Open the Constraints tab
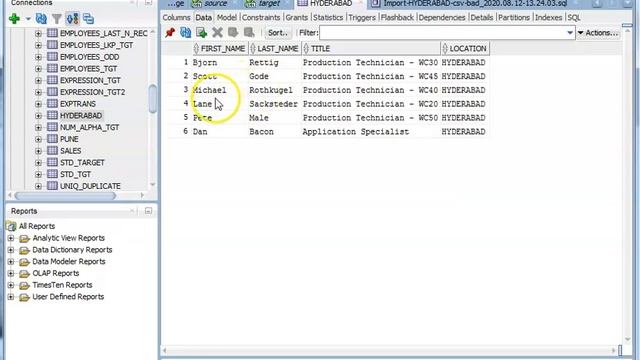This screenshot has width=640, height=360. (261, 18)
